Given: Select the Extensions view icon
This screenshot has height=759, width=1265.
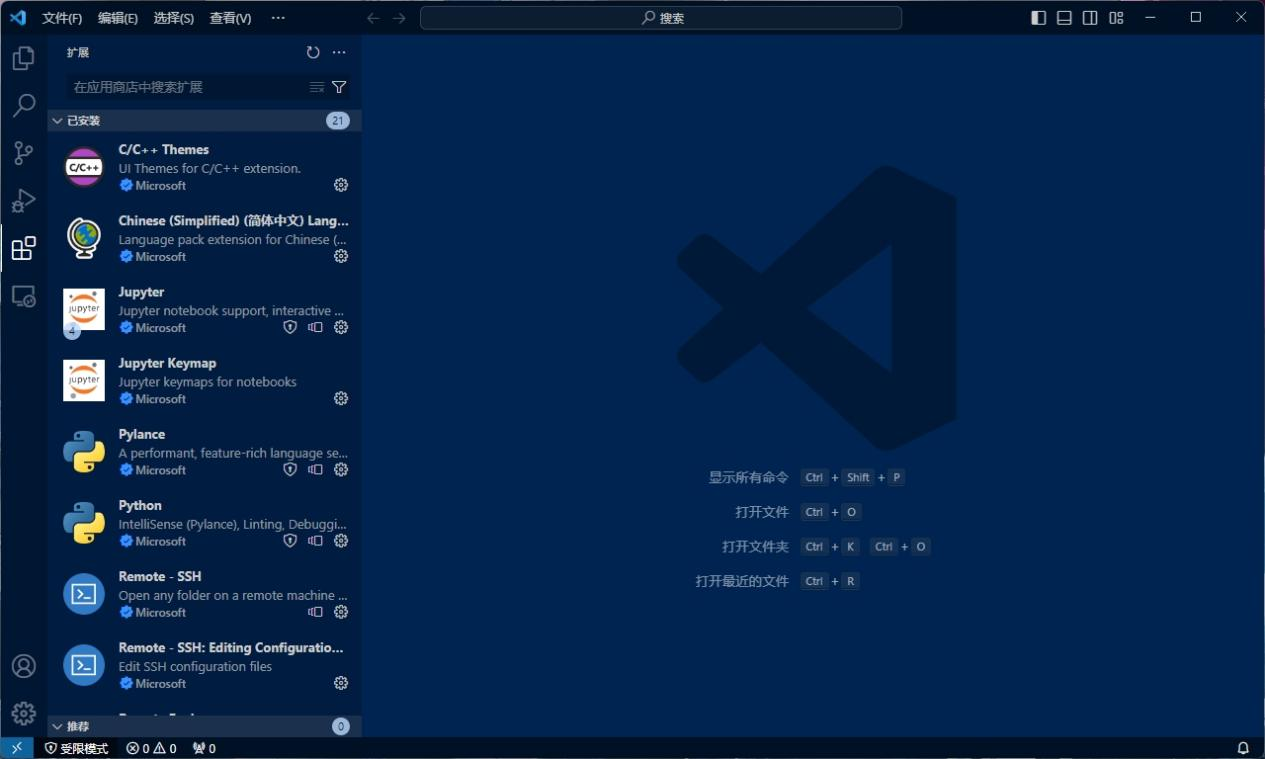Looking at the screenshot, I should tap(23, 248).
